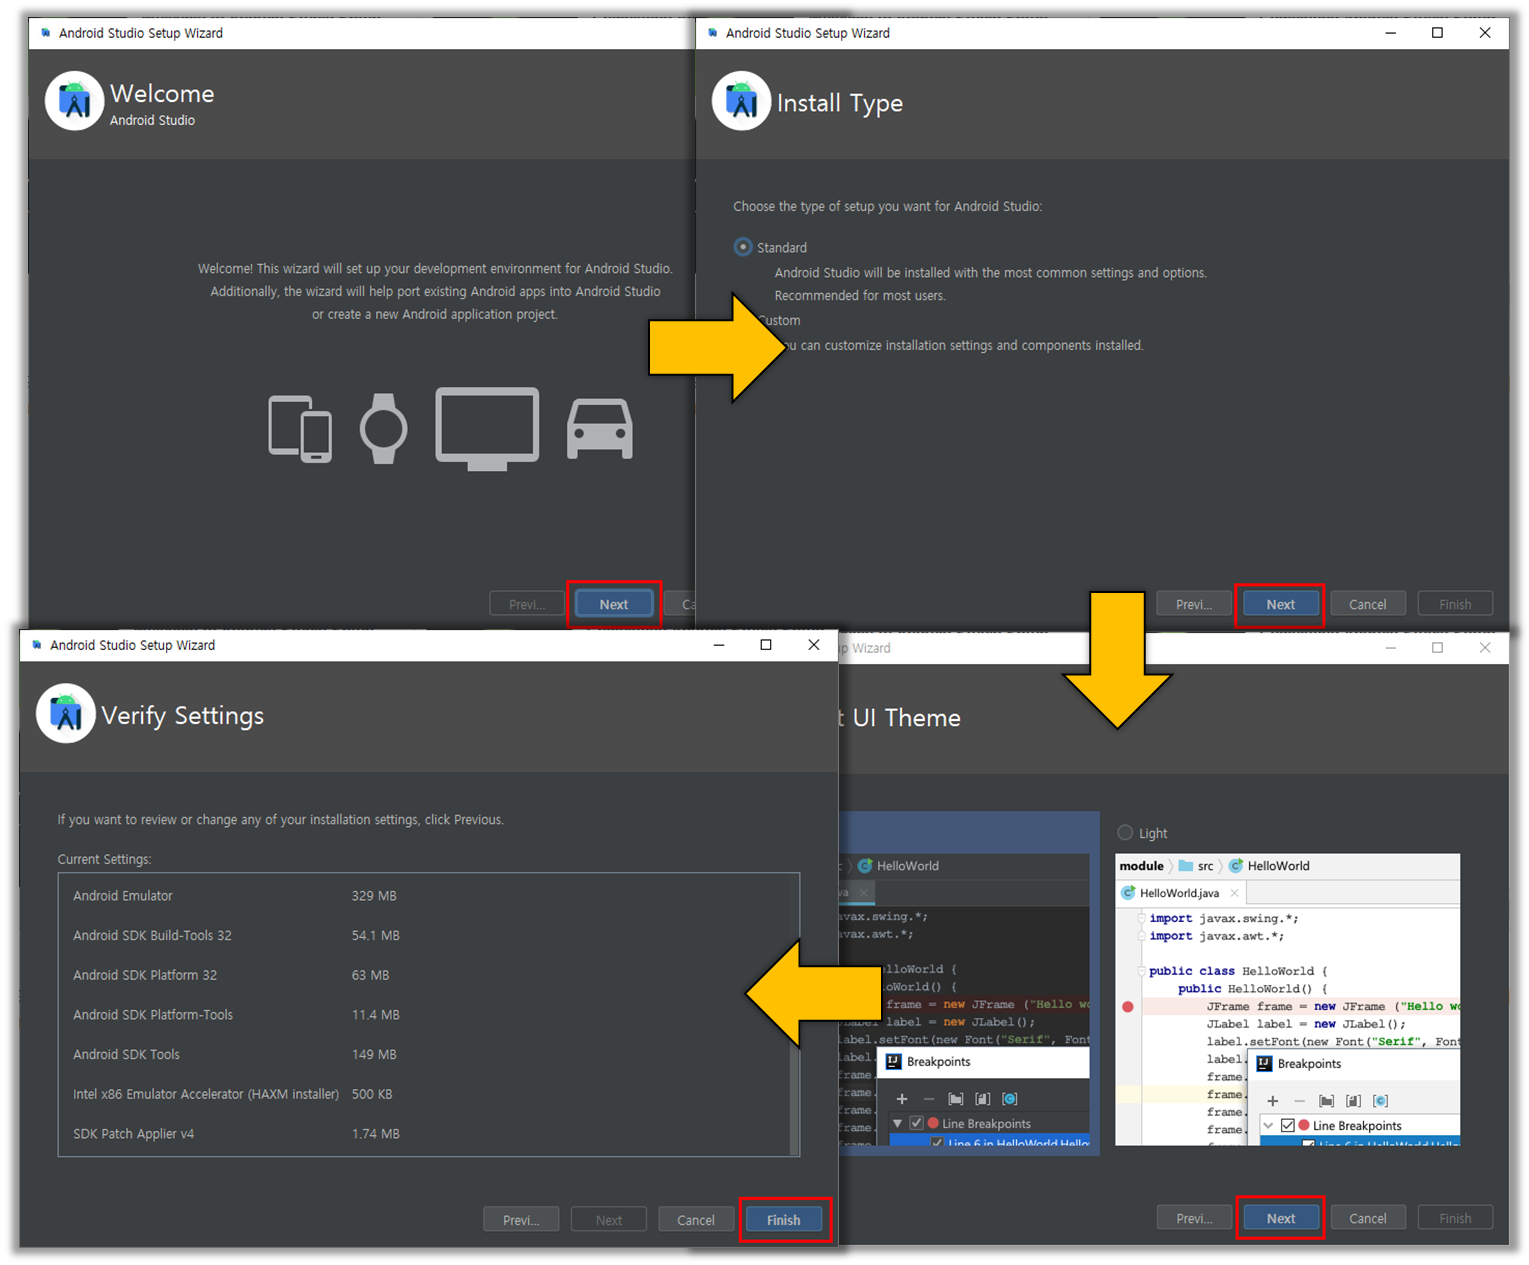Screen dimensions: 1529x1265
Task: Click Finish in the Verify Settings window
Action: point(783,1220)
